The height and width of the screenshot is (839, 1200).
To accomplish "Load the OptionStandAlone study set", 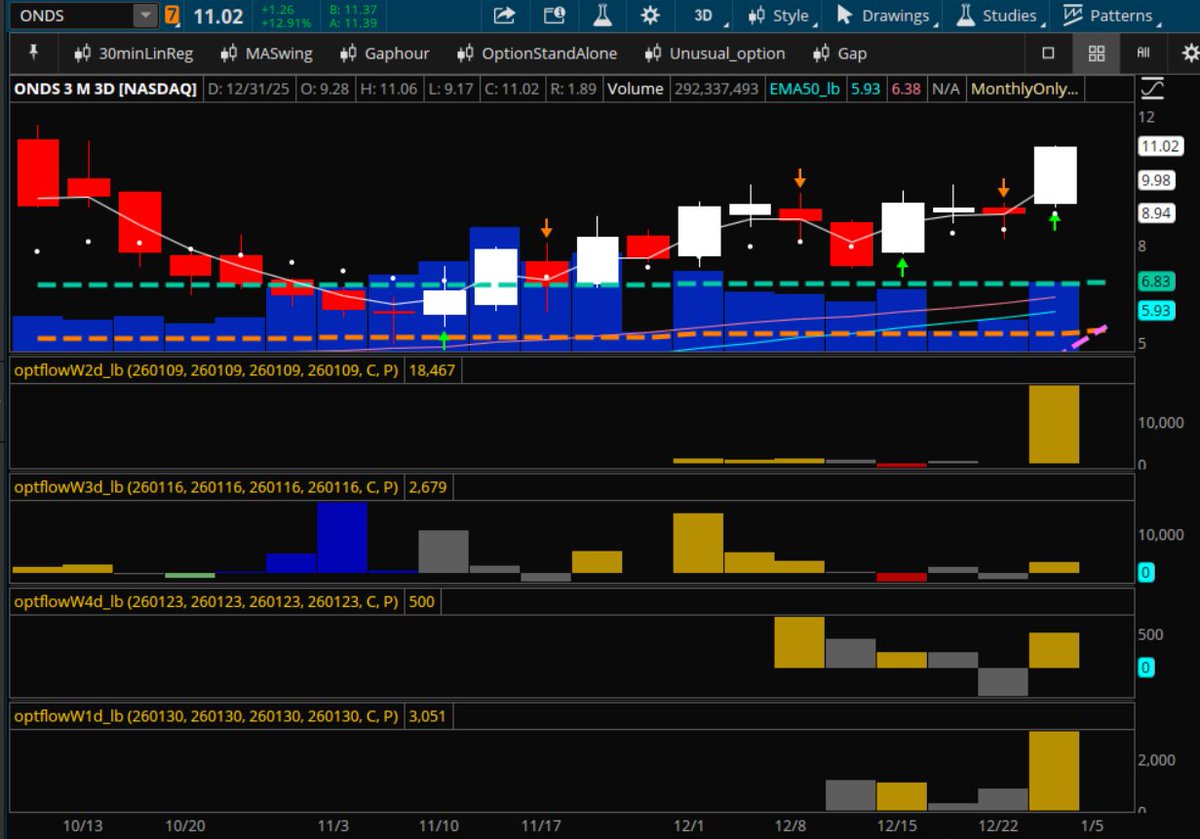I will point(537,53).
